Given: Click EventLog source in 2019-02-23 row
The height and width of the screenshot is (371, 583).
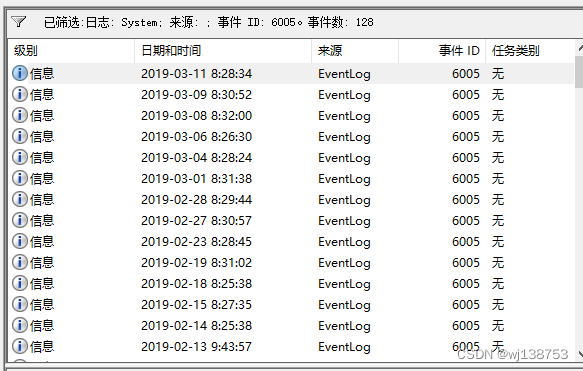Looking at the screenshot, I should pos(344,242).
